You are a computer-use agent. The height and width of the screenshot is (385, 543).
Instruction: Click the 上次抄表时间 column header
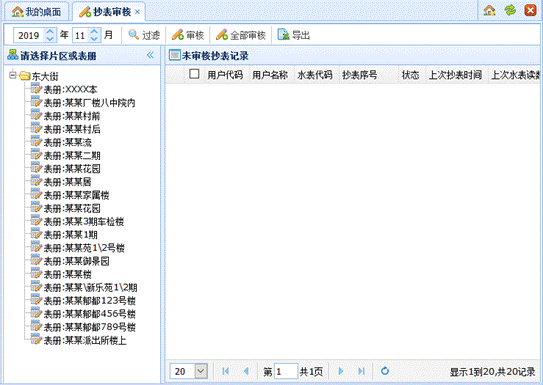coord(455,74)
